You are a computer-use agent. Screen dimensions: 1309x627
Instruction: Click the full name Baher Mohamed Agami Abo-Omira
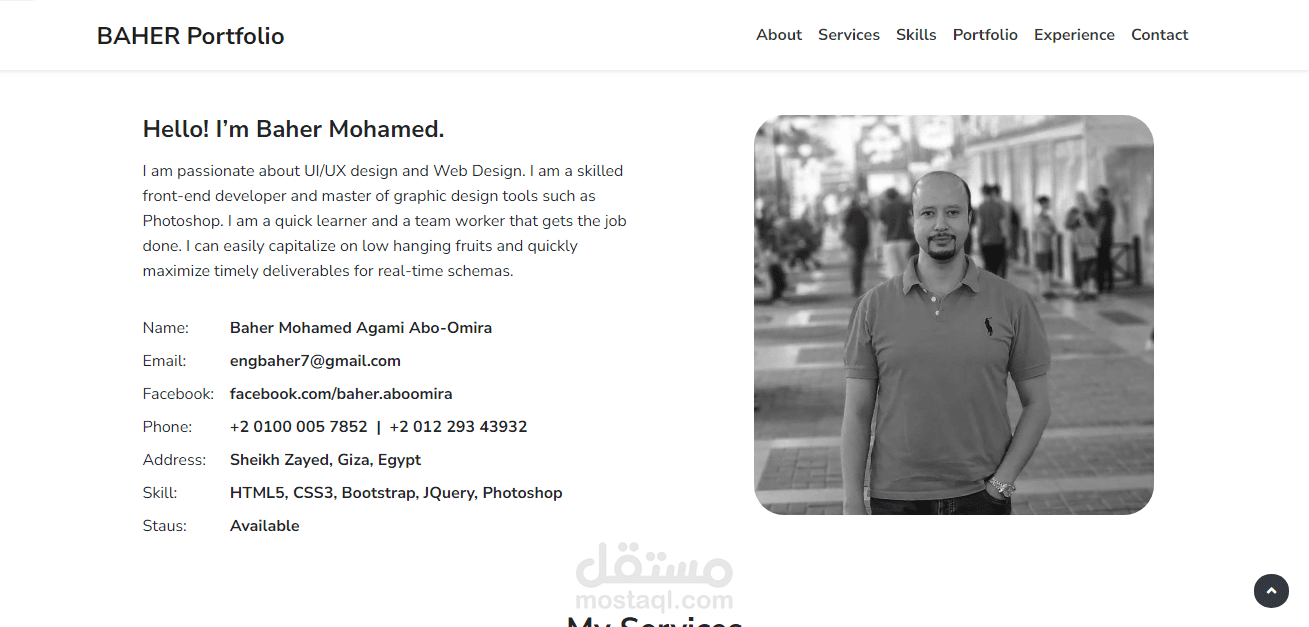click(361, 328)
